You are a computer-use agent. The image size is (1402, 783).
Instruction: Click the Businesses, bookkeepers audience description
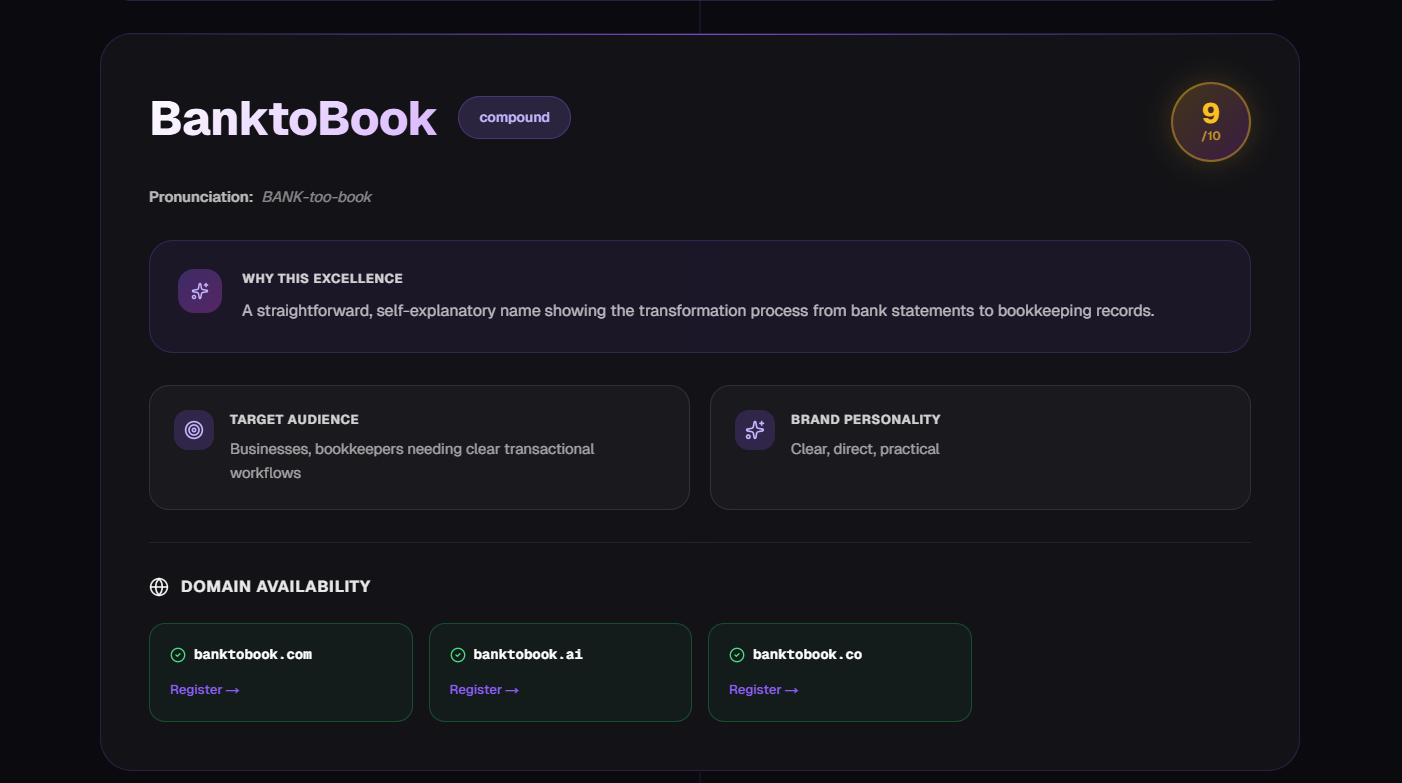[x=412, y=461]
